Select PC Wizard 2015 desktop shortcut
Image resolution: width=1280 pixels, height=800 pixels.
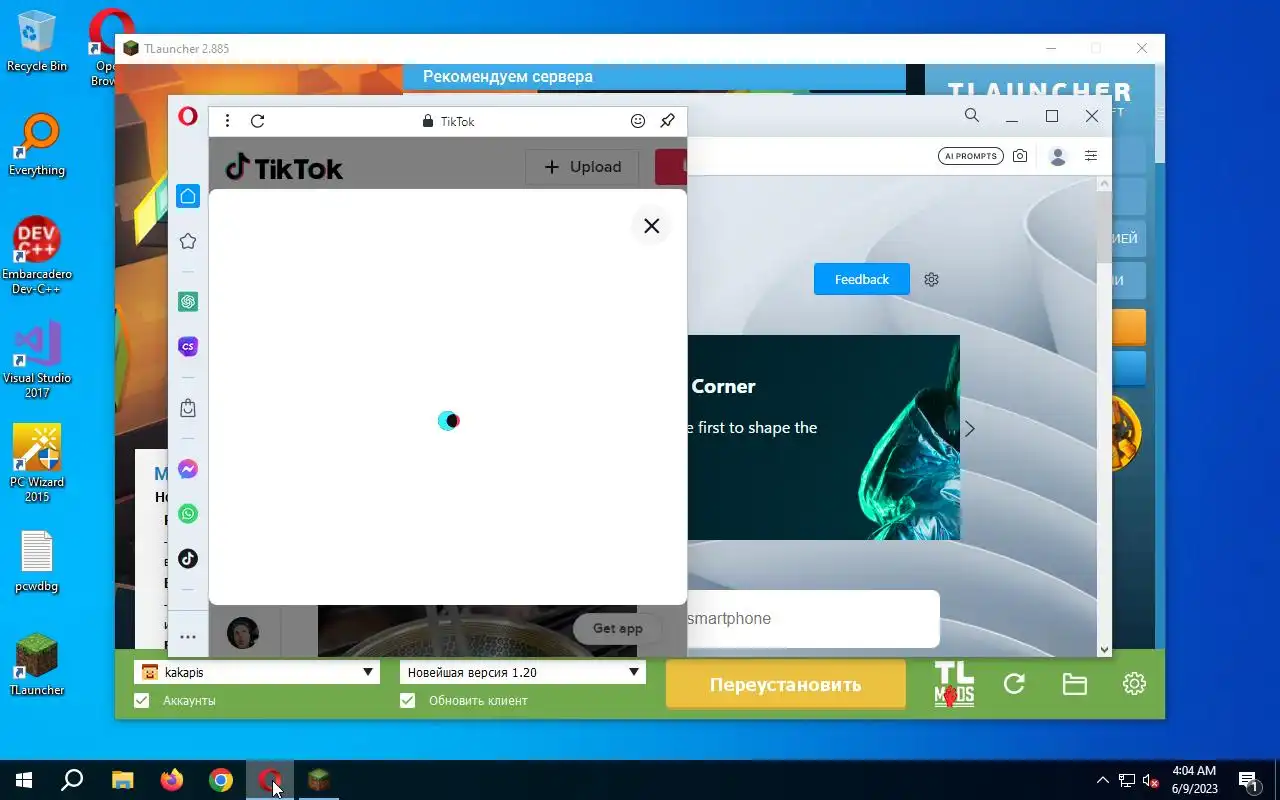click(x=37, y=464)
